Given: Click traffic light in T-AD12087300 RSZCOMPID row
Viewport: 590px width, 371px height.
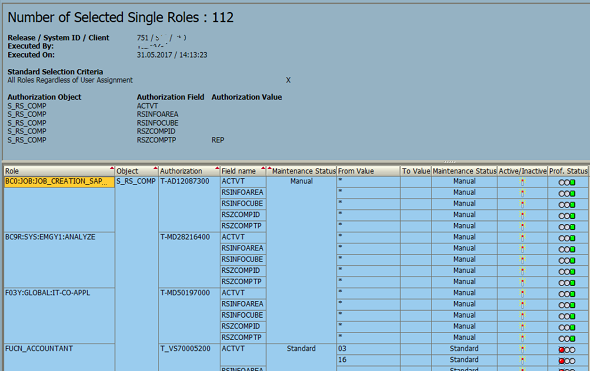Looking at the screenshot, I should point(567,216).
